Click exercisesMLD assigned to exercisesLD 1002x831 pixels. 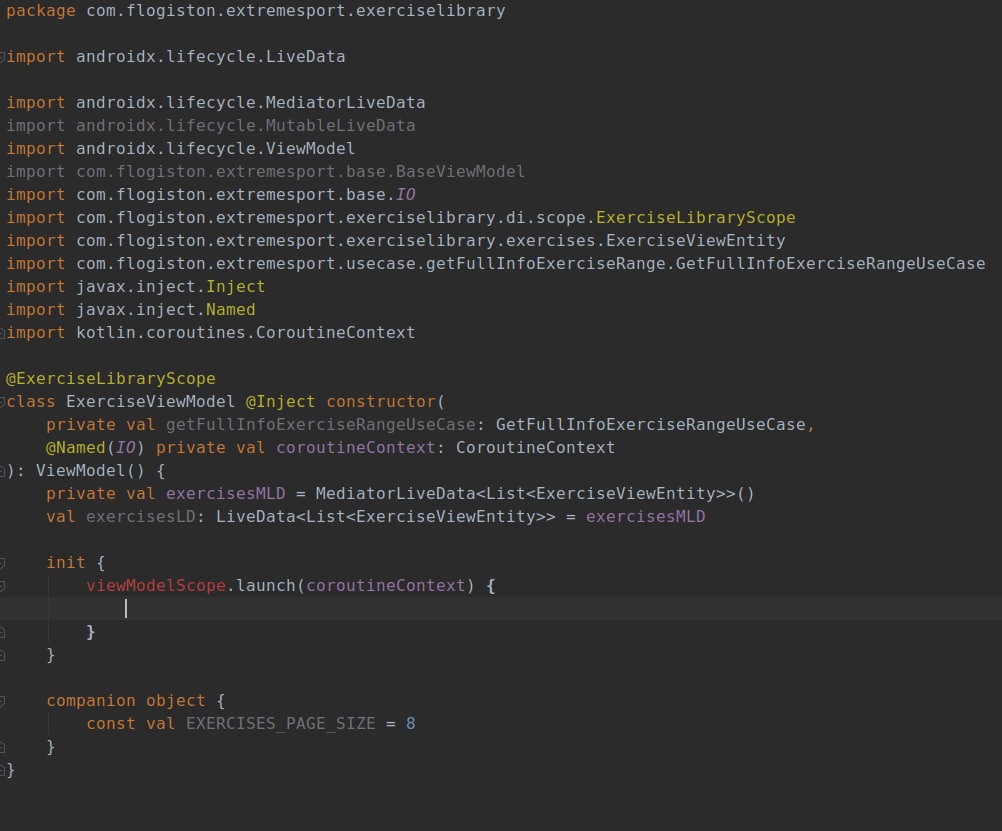(x=645, y=517)
